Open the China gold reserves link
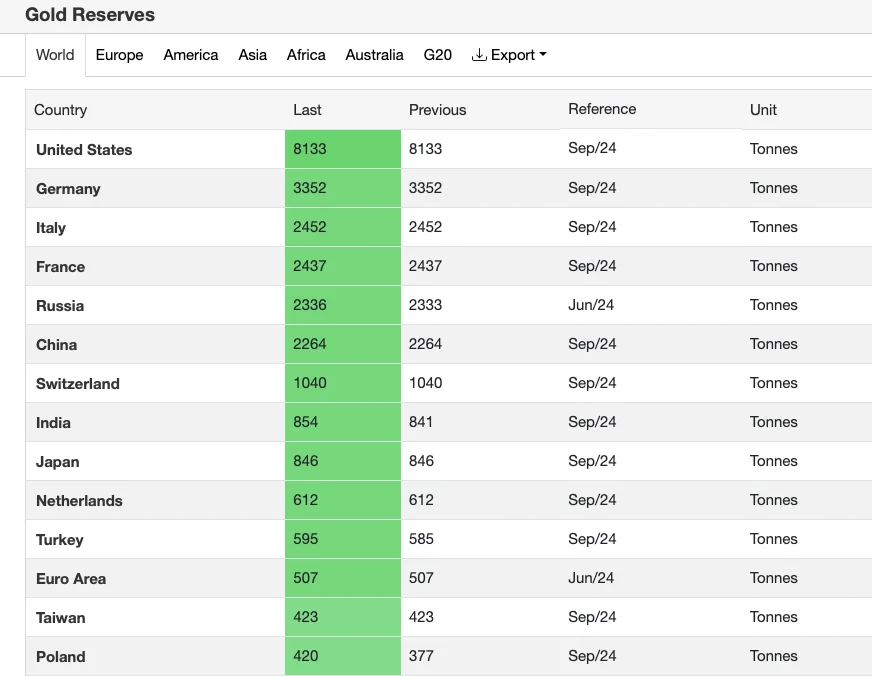This screenshot has width=872, height=676. [57, 345]
